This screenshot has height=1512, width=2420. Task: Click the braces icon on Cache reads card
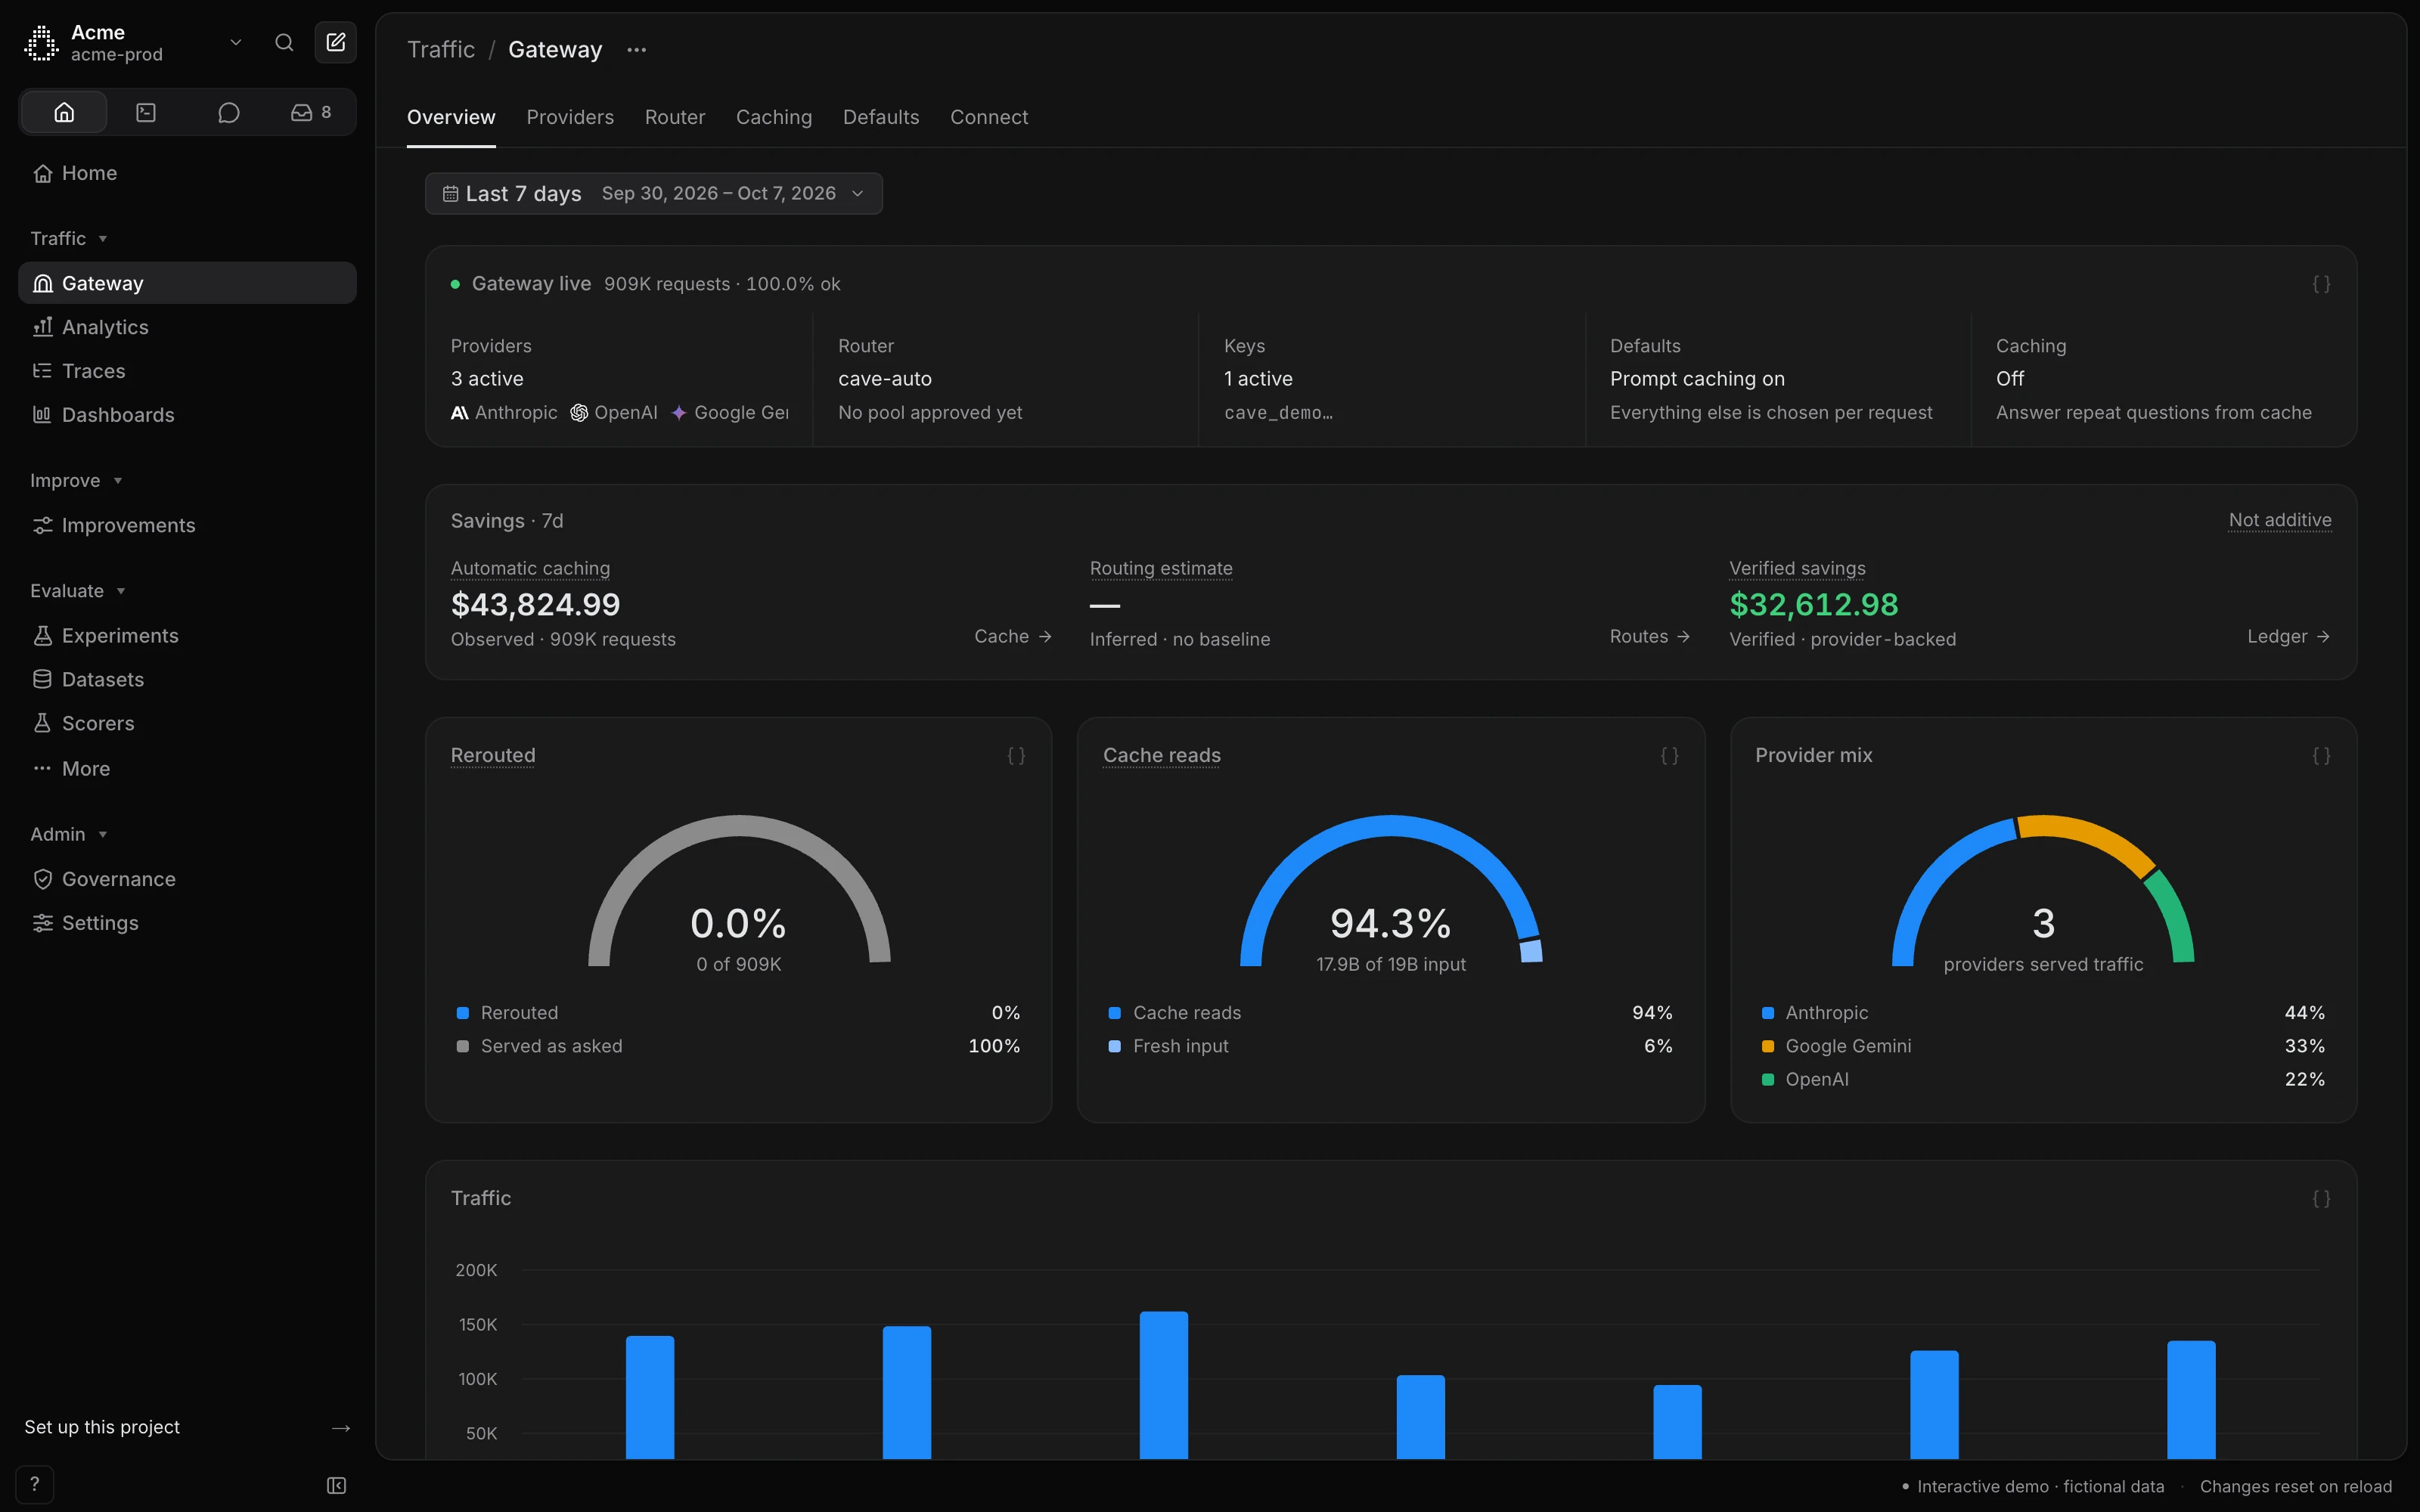point(1669,756)
